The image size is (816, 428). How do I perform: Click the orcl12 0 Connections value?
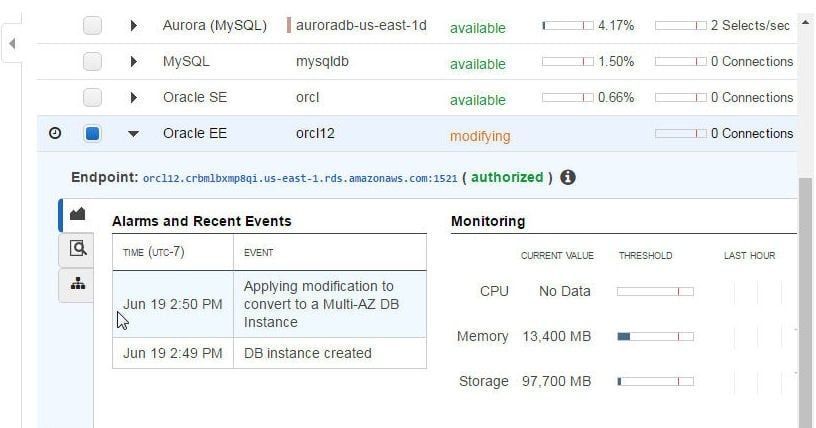(x=752, y=133)
